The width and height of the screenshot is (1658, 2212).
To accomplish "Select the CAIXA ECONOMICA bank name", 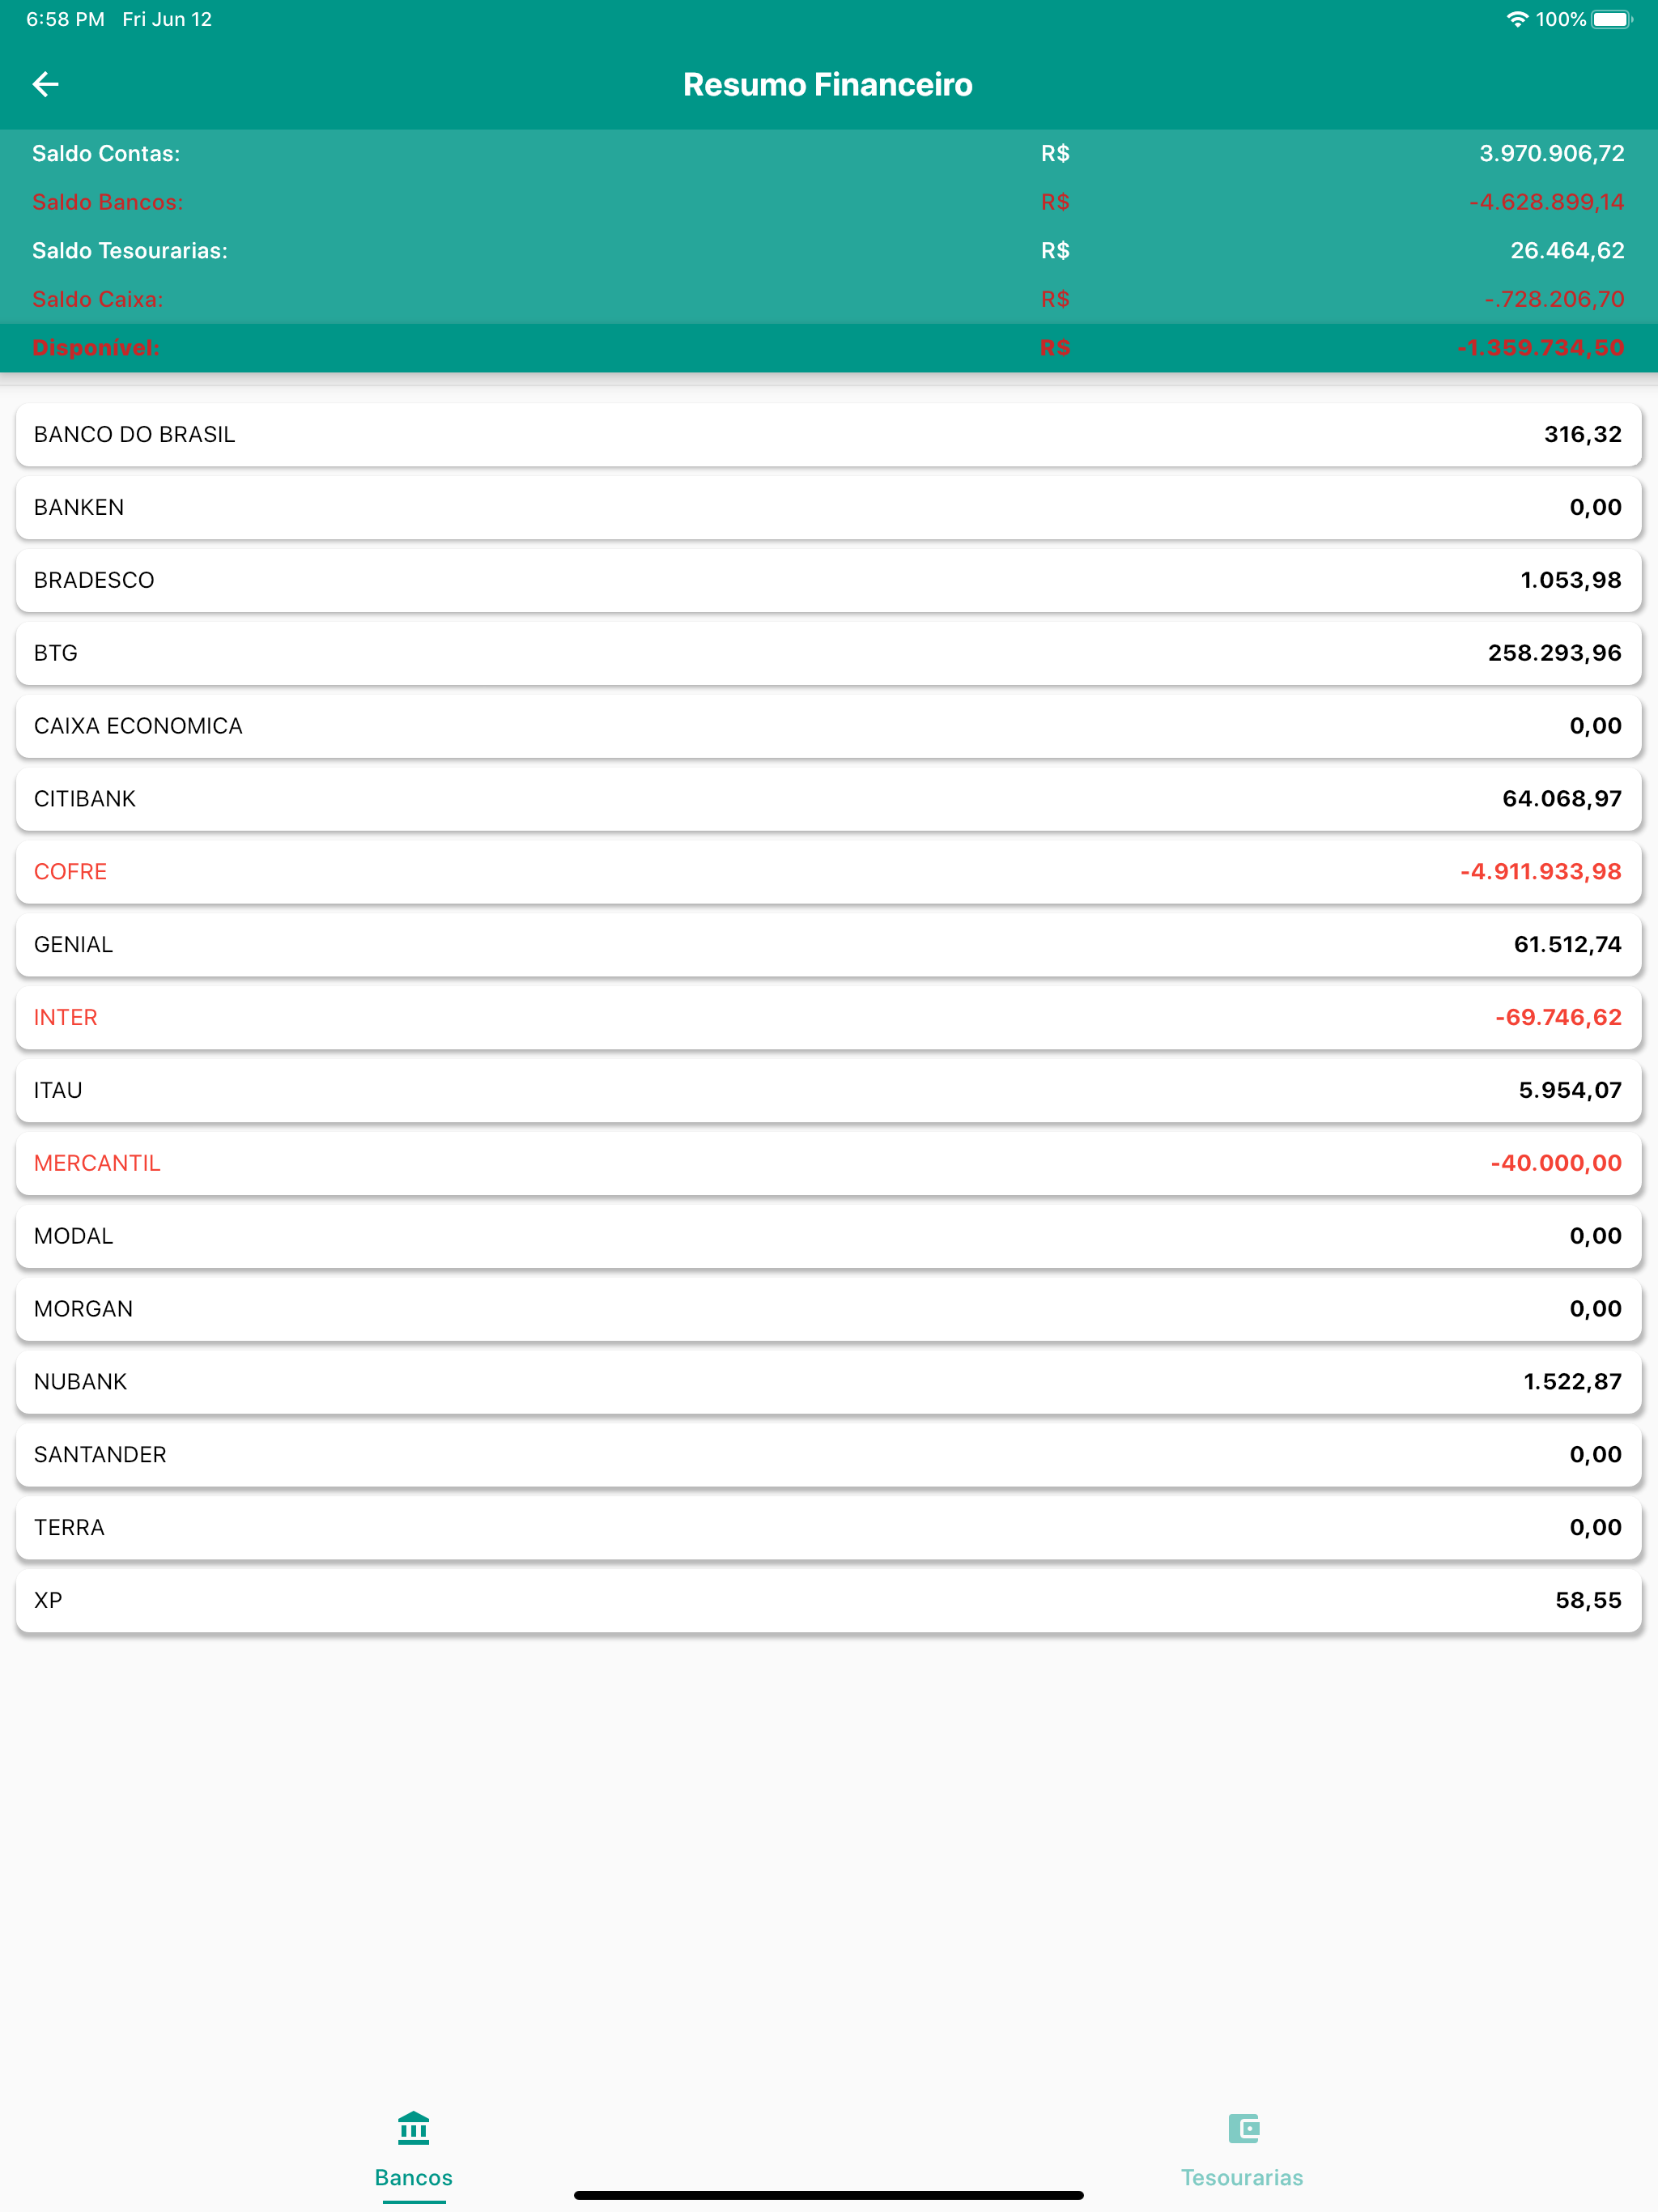I will pyautogui.click(x=138, y=726).
